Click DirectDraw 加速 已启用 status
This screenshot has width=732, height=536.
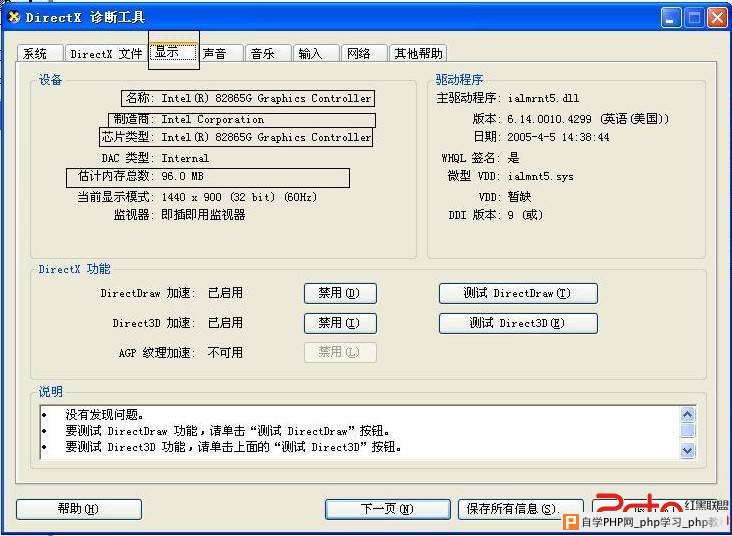[225, 293]
